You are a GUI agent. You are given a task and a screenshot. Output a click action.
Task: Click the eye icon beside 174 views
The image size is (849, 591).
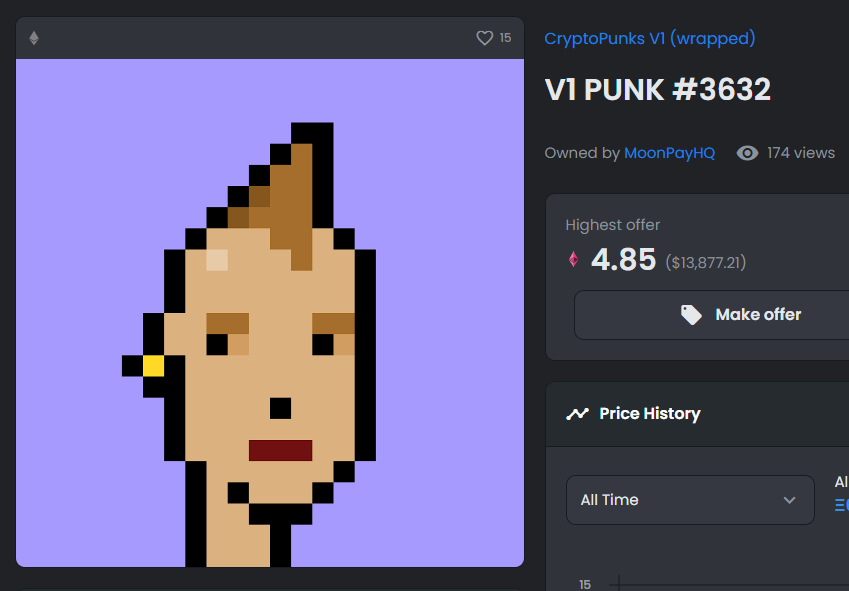tap(747, 153)
